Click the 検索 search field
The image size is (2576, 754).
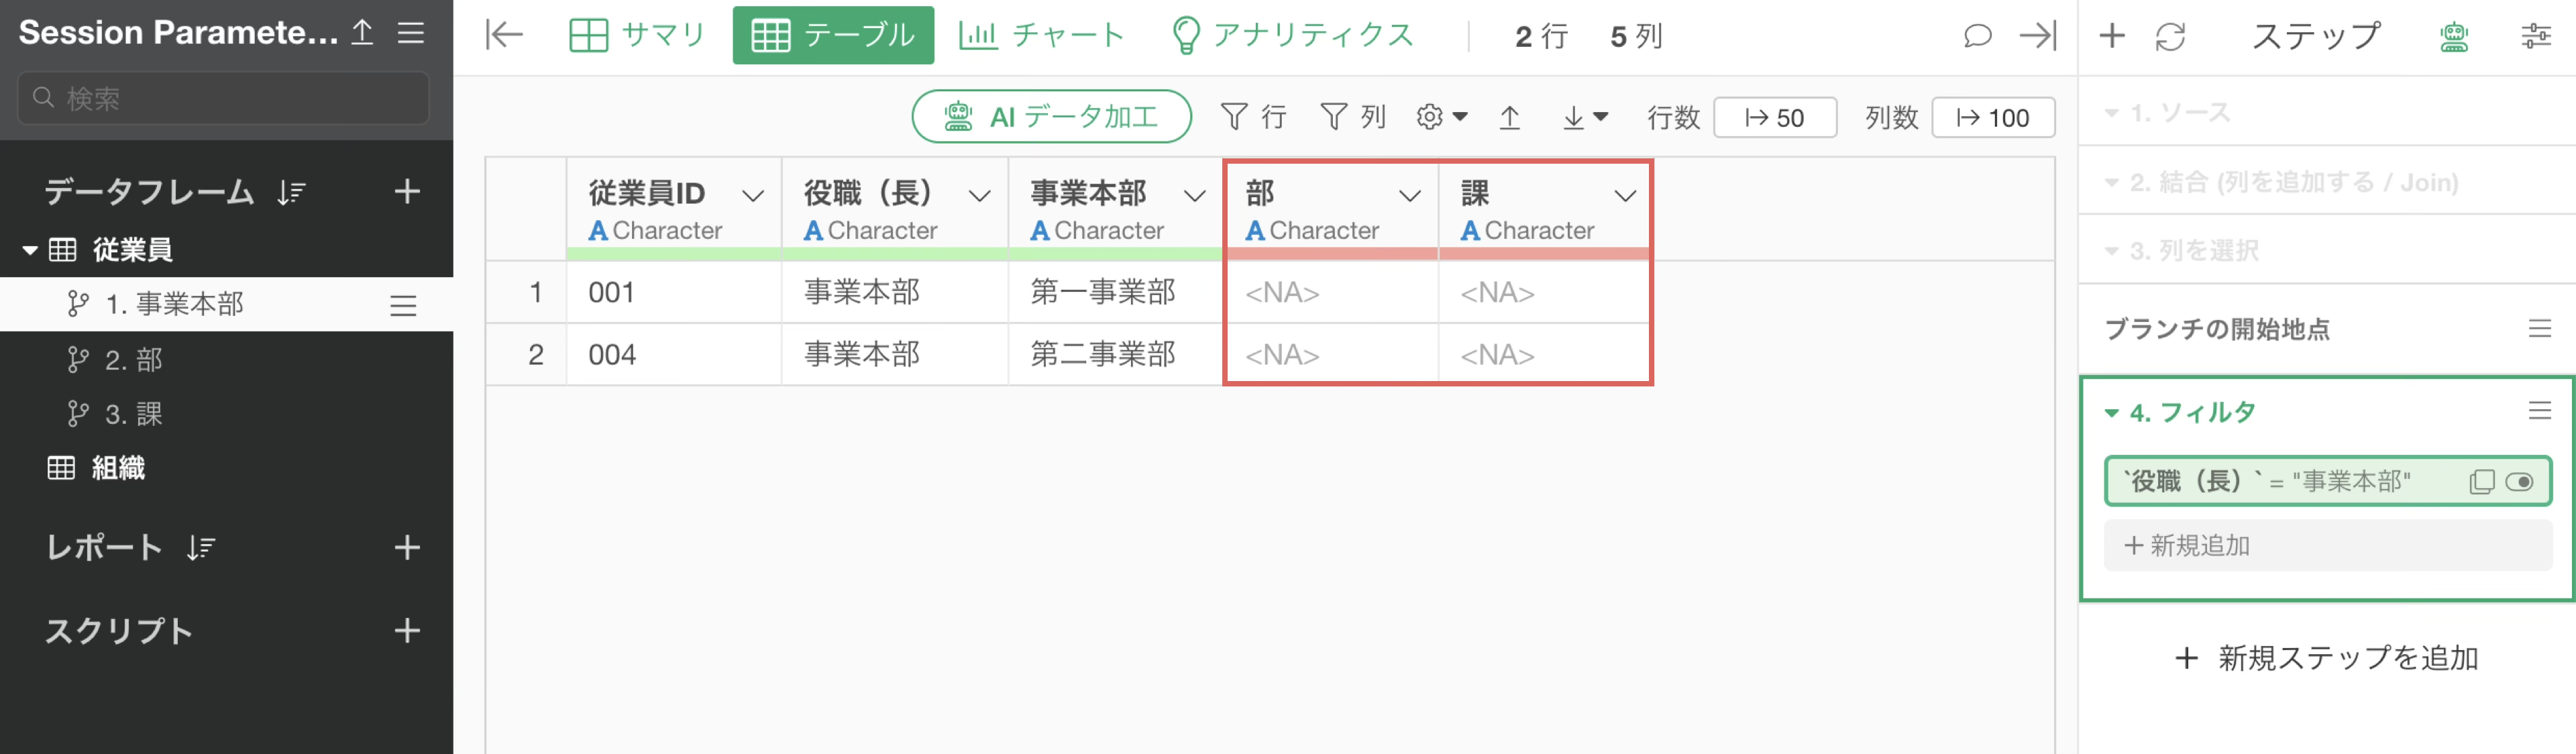coord(224,98)
